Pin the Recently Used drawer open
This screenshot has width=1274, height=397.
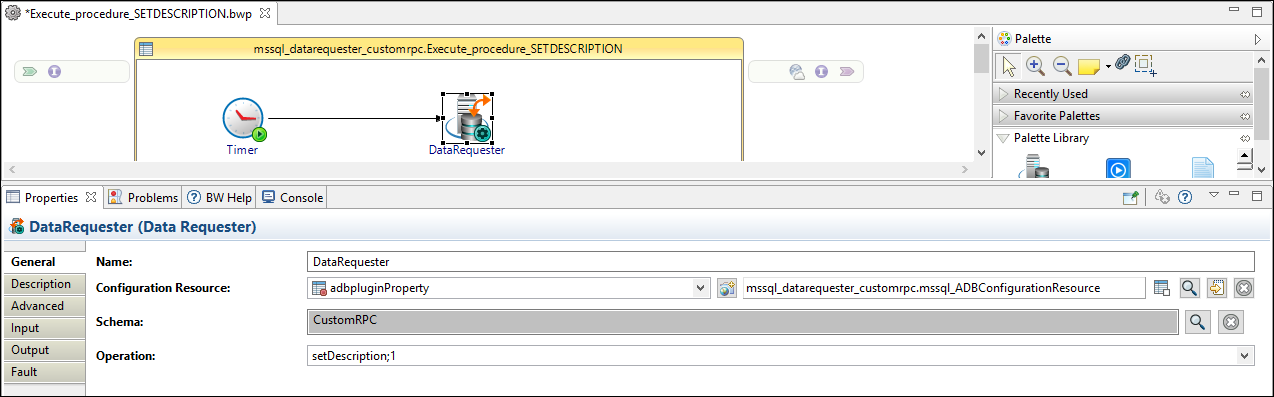[x=1245, y=94]
